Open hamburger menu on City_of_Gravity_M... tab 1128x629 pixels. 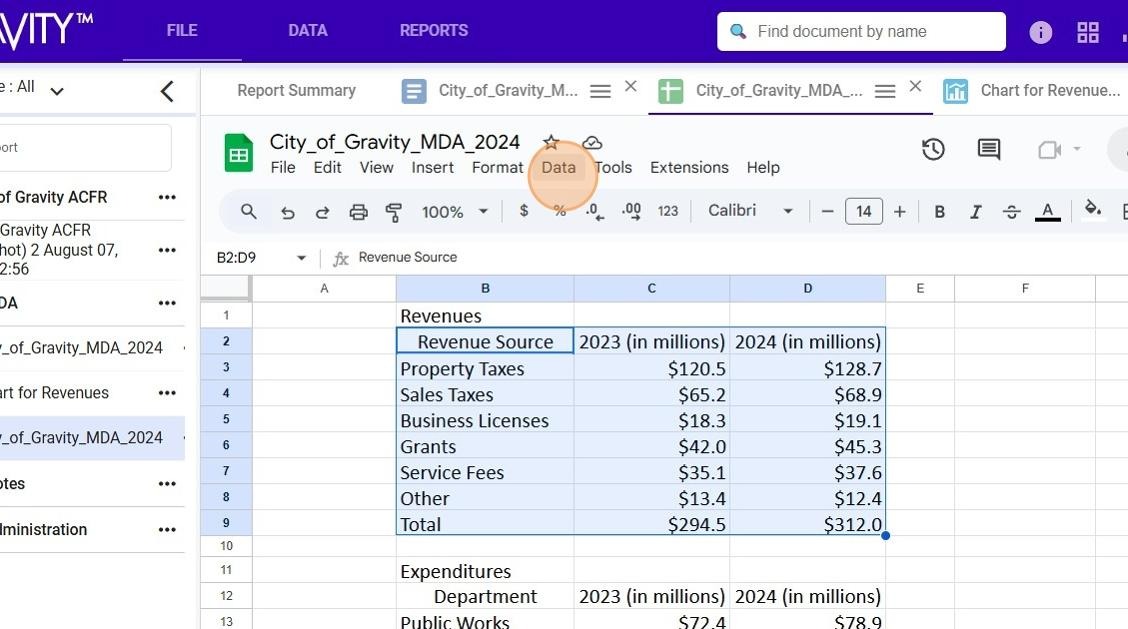600,91
